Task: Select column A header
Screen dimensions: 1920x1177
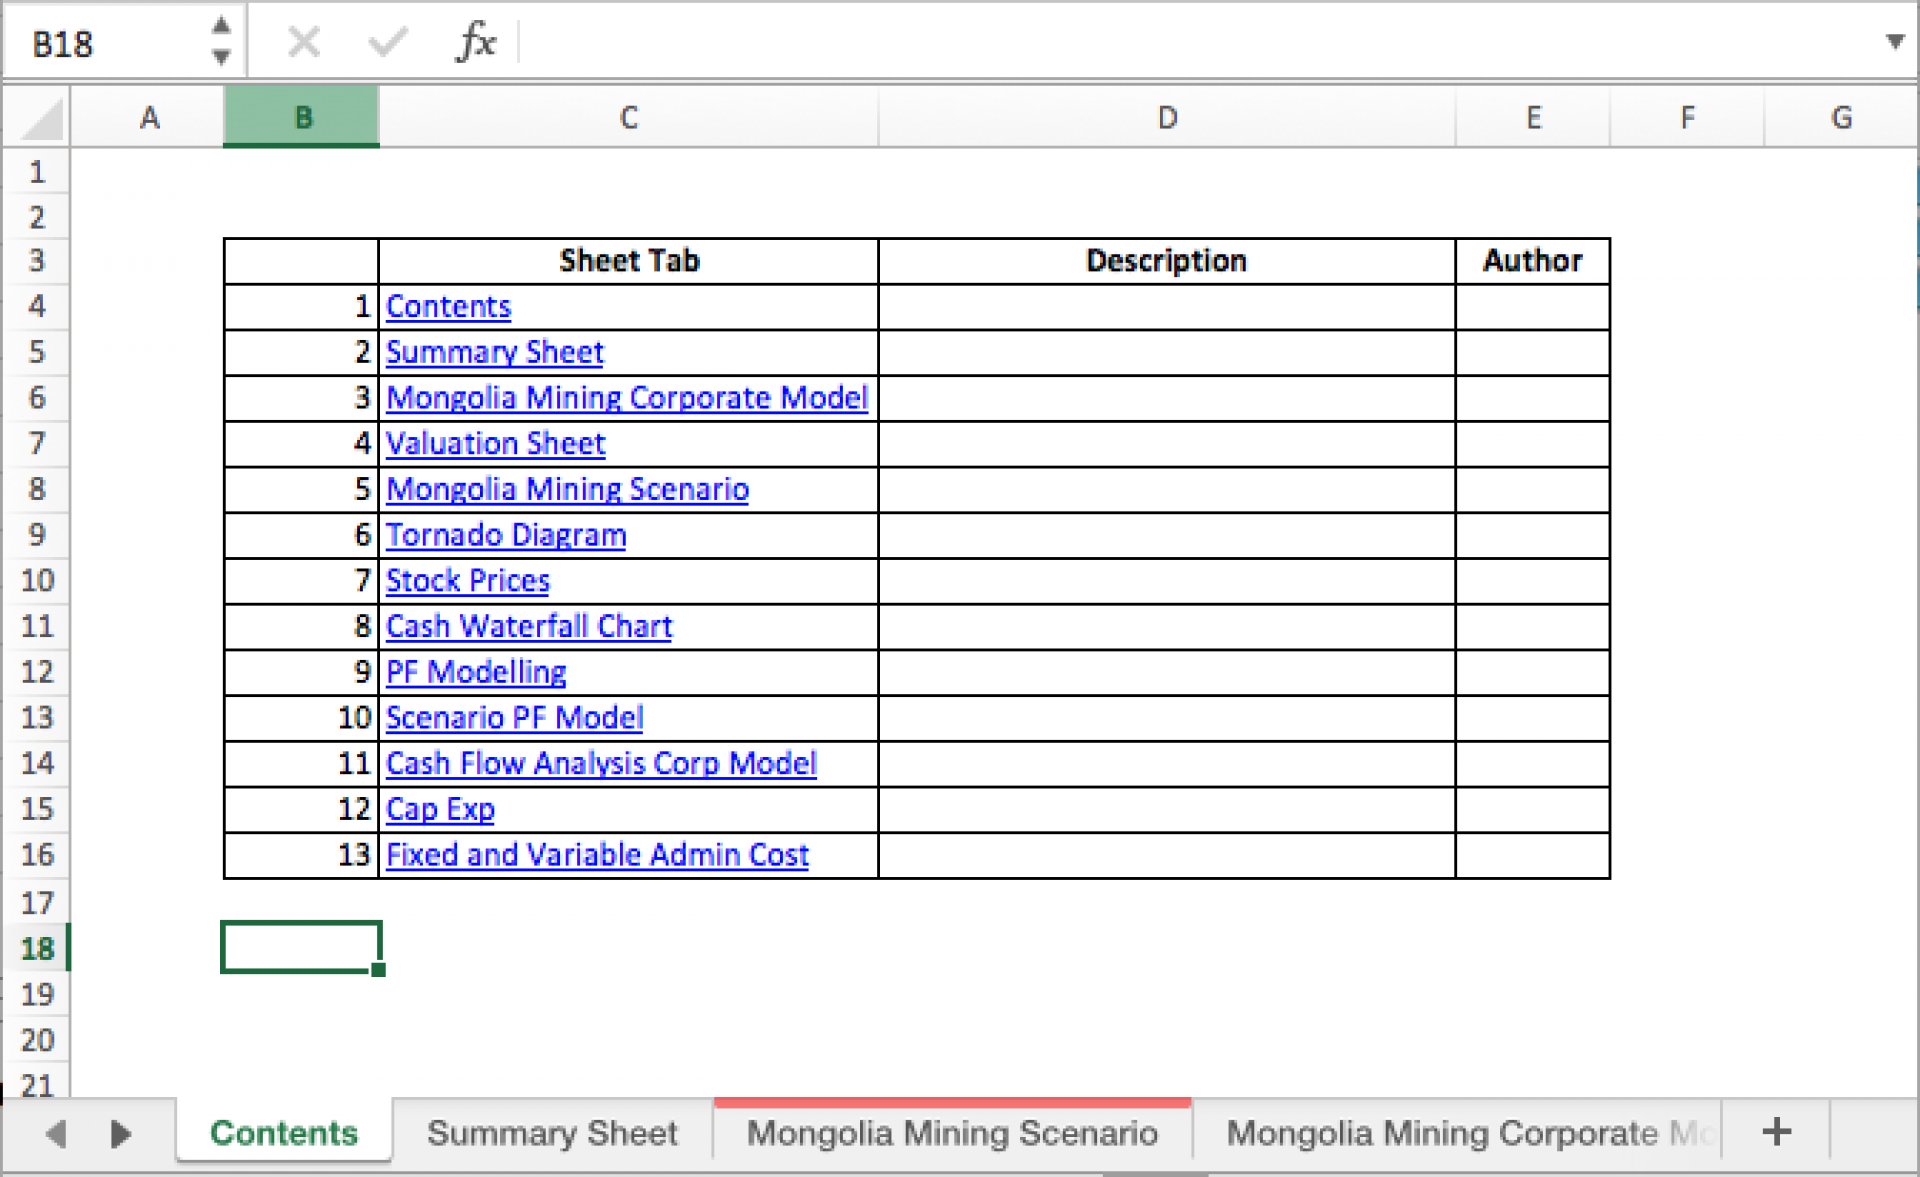Action: [x=148, y=117]
